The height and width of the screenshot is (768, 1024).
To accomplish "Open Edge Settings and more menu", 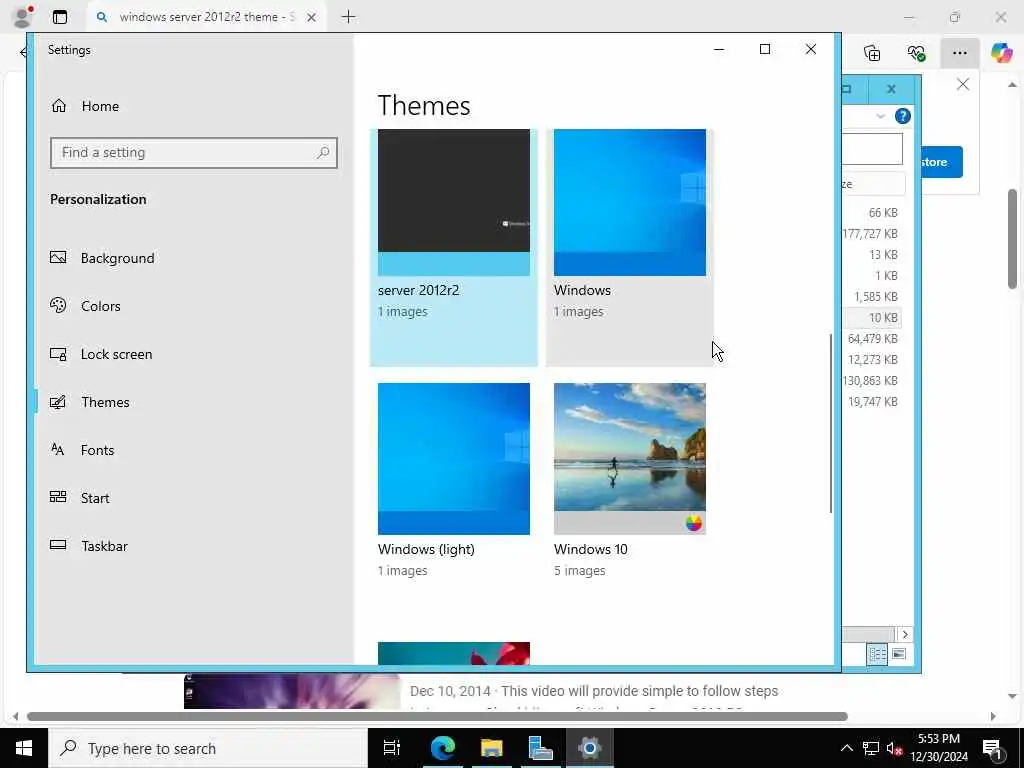I will pyautogui.click(x=959, y=53).
